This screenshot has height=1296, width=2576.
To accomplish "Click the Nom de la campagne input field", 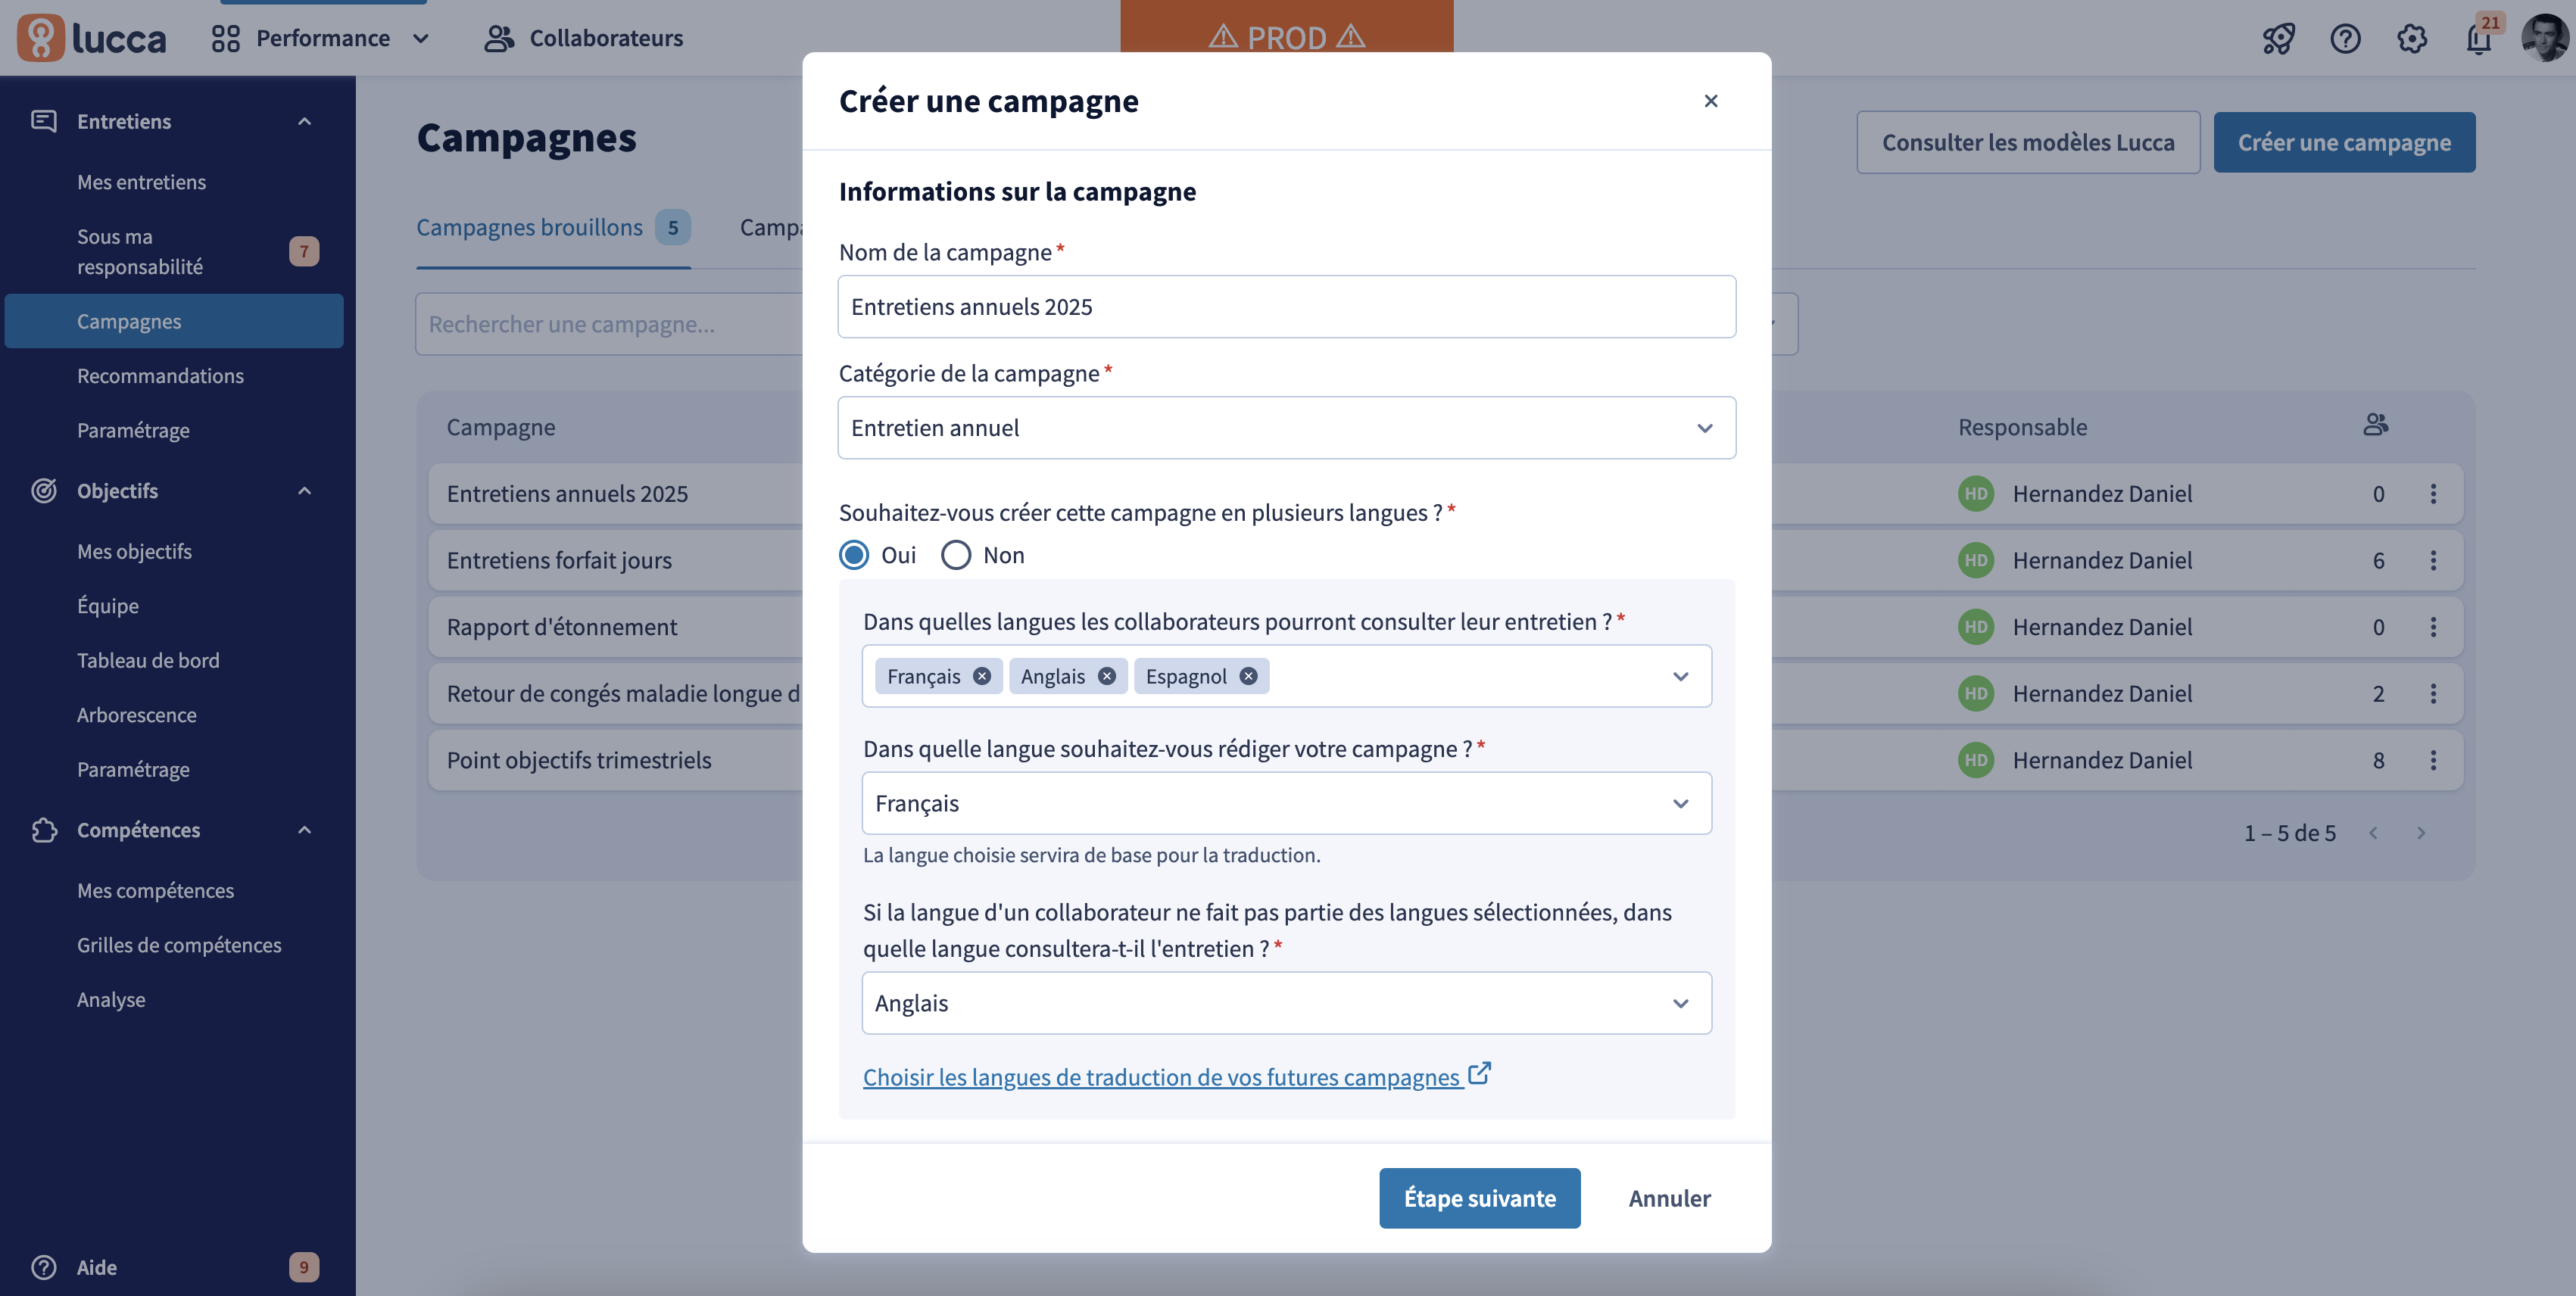I will (1286, 307).
